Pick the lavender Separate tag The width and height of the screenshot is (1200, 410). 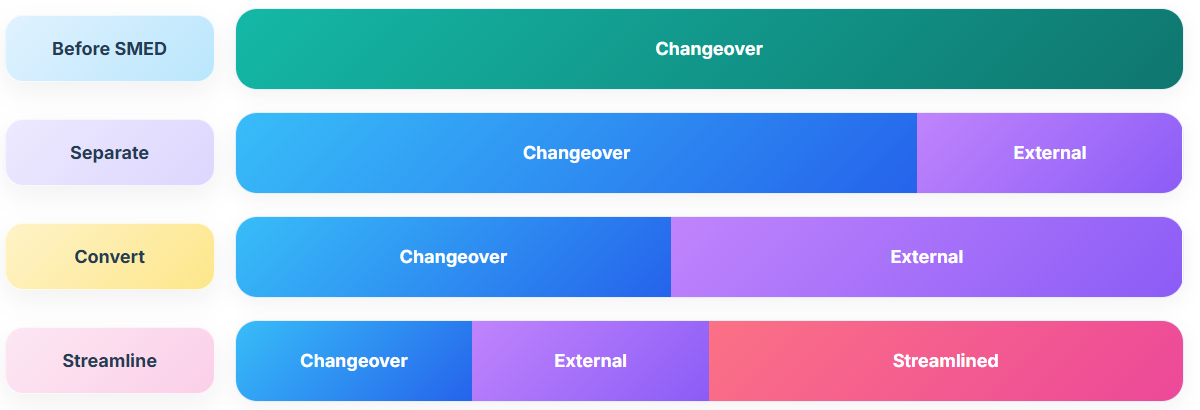coord(110,153)
